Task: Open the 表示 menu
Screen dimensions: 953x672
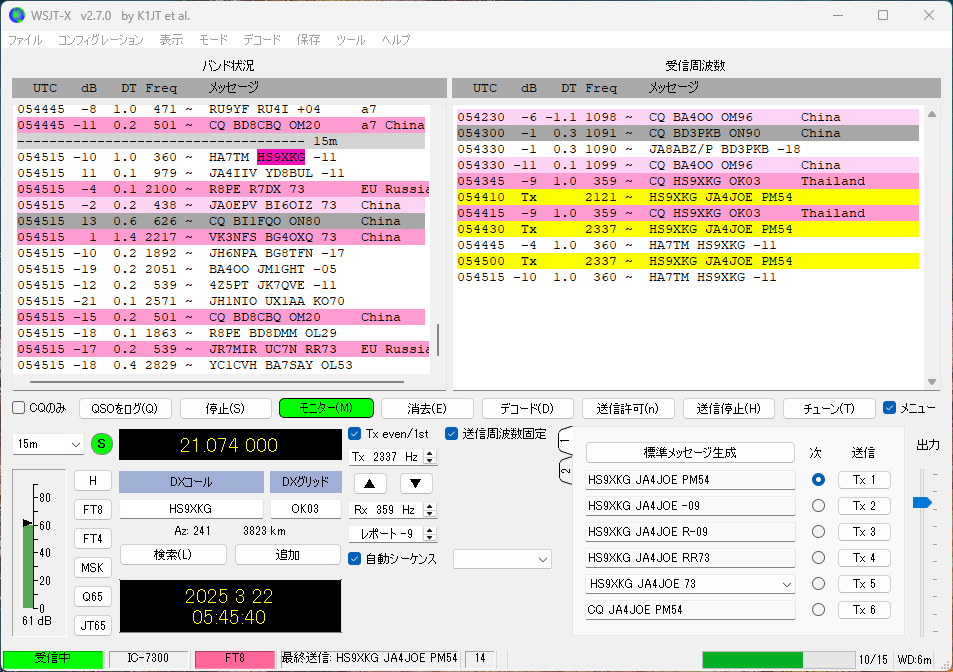Action: pyautogui.click(x=171, y=39)
